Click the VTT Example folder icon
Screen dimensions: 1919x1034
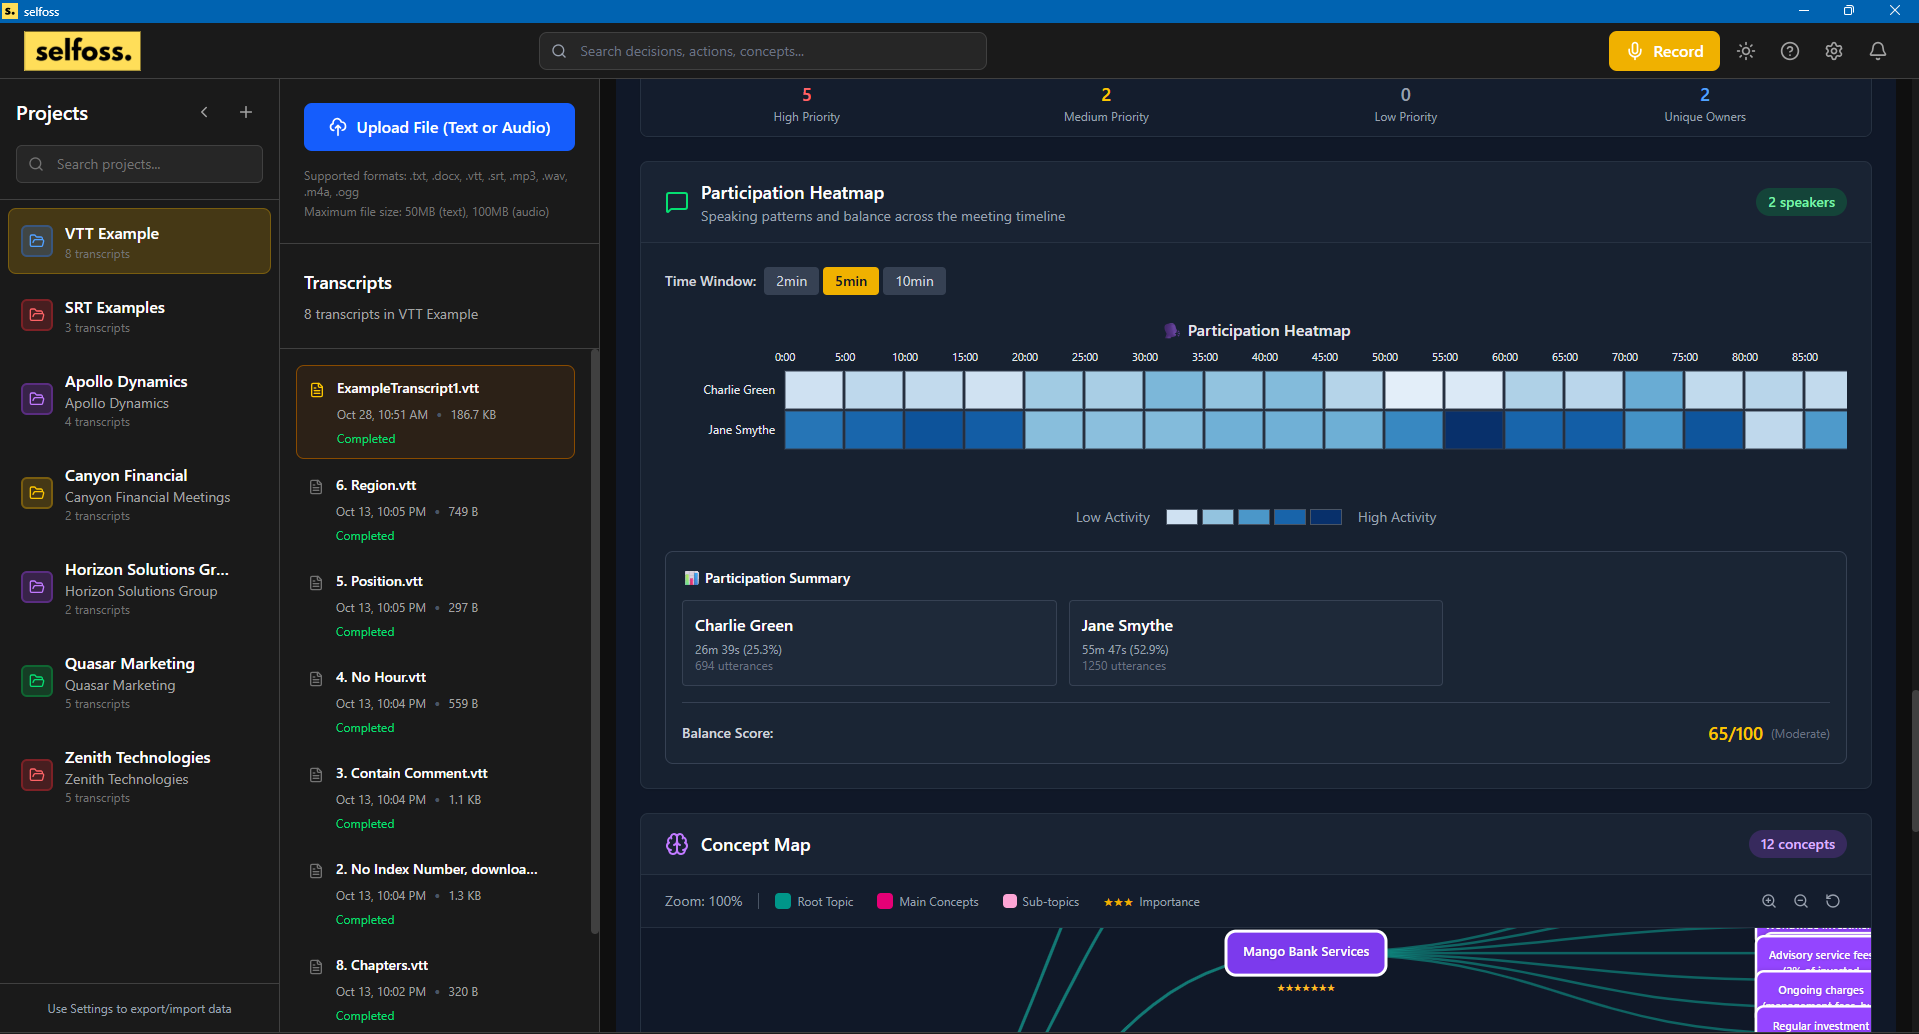pyautogui.click(x=37, y=241)
